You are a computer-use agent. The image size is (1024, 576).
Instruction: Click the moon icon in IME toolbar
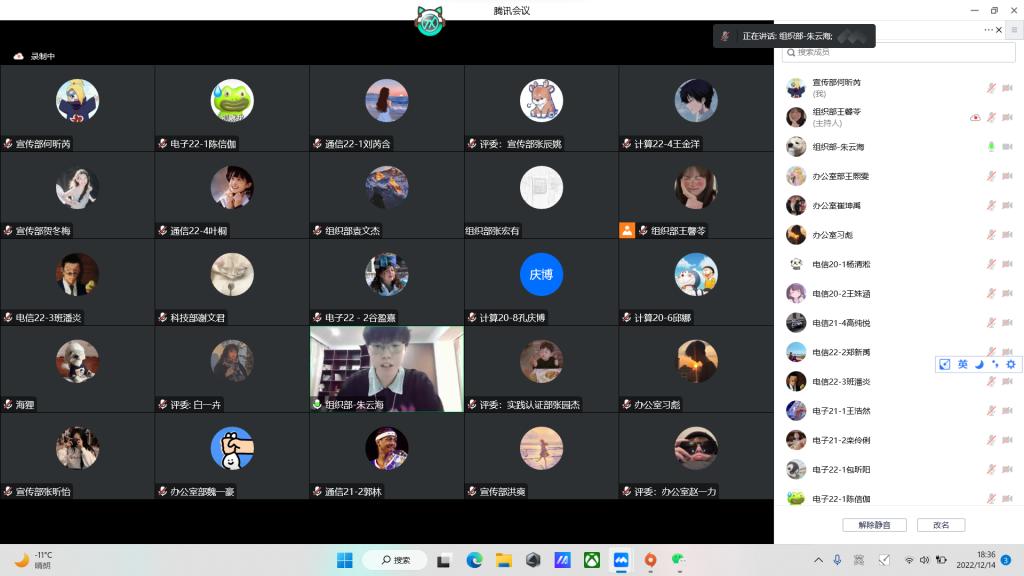coord(979,364)
